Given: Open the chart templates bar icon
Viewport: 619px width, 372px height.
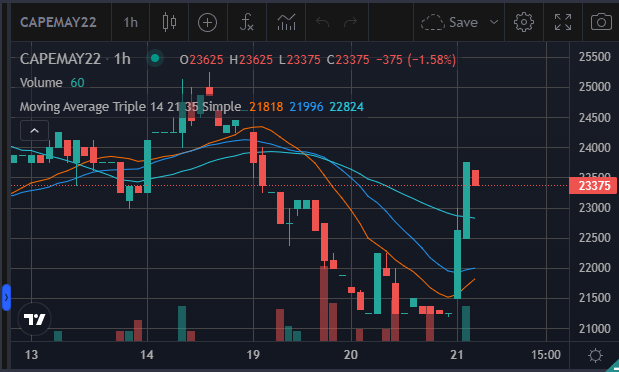Looking at the screenshot, I should click(286, 22).
